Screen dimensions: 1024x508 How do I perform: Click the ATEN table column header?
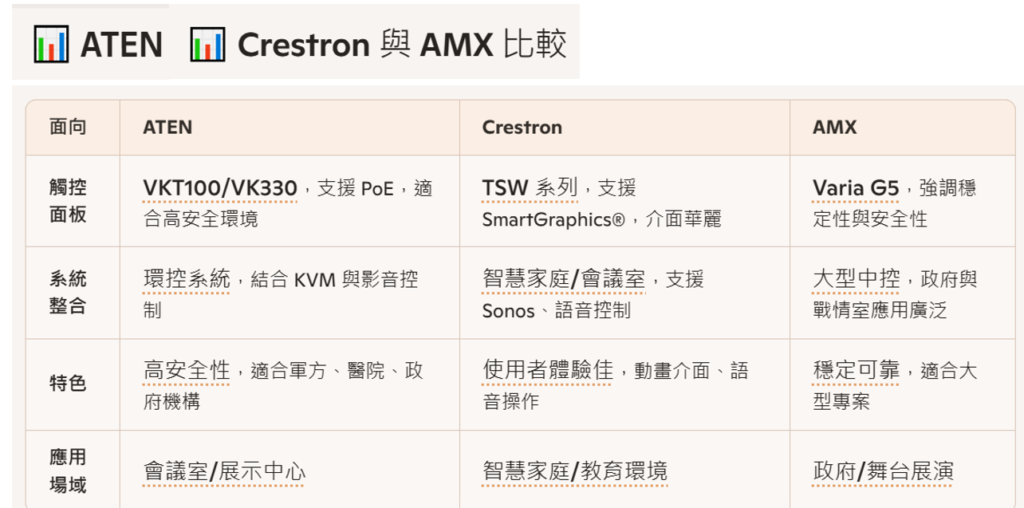click(167, 127)
